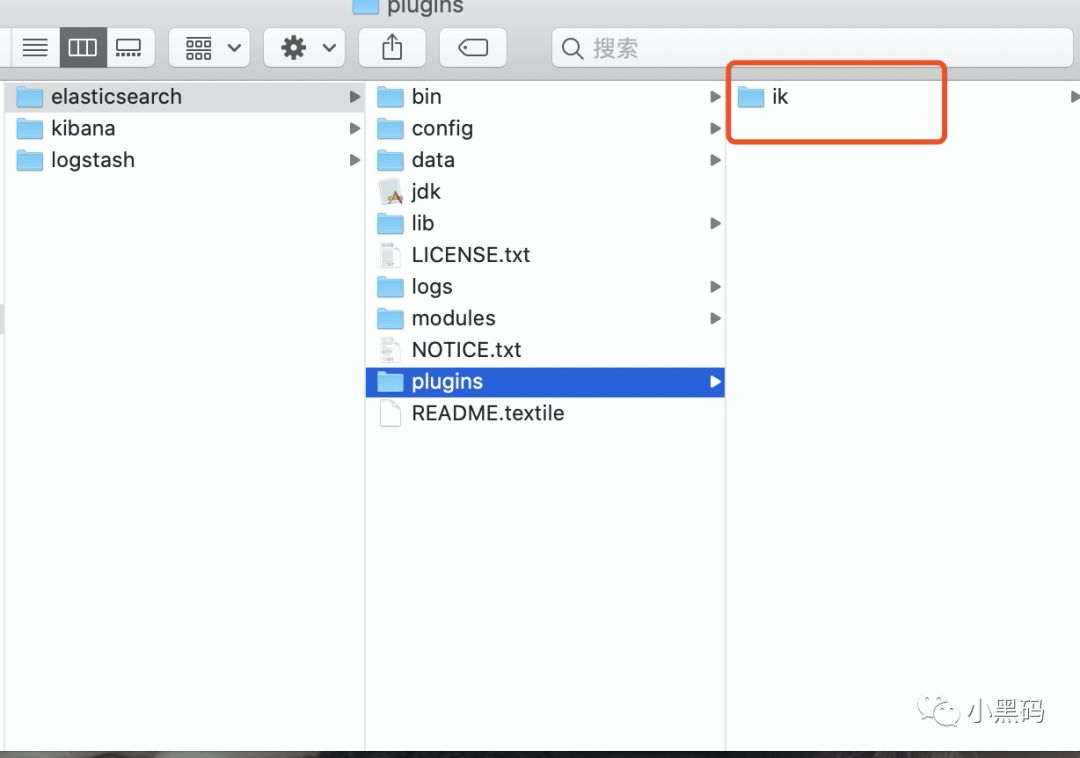
Task: Click the logstash folder icon
Action: tap(30, 160)
